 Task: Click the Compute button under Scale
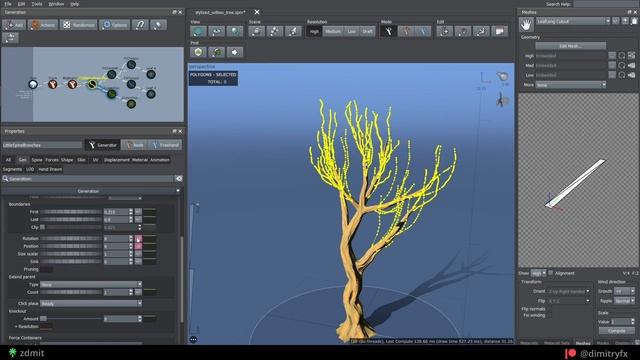click(617, 331)
